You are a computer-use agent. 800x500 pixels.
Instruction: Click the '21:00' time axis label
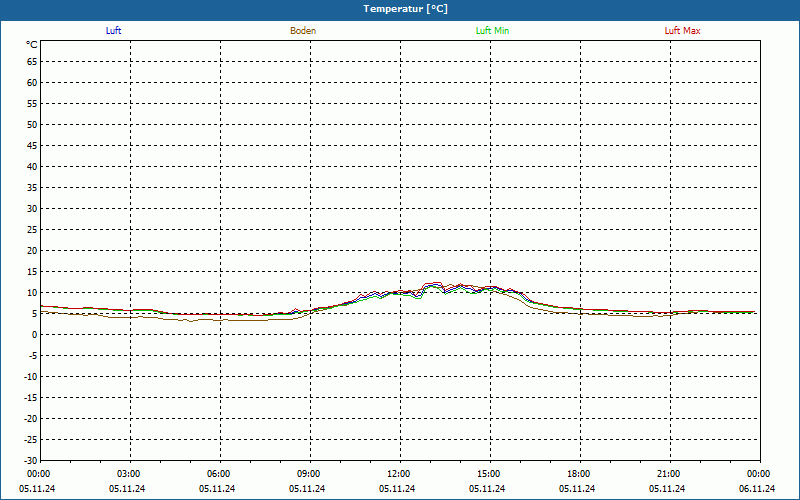point(668,474)
